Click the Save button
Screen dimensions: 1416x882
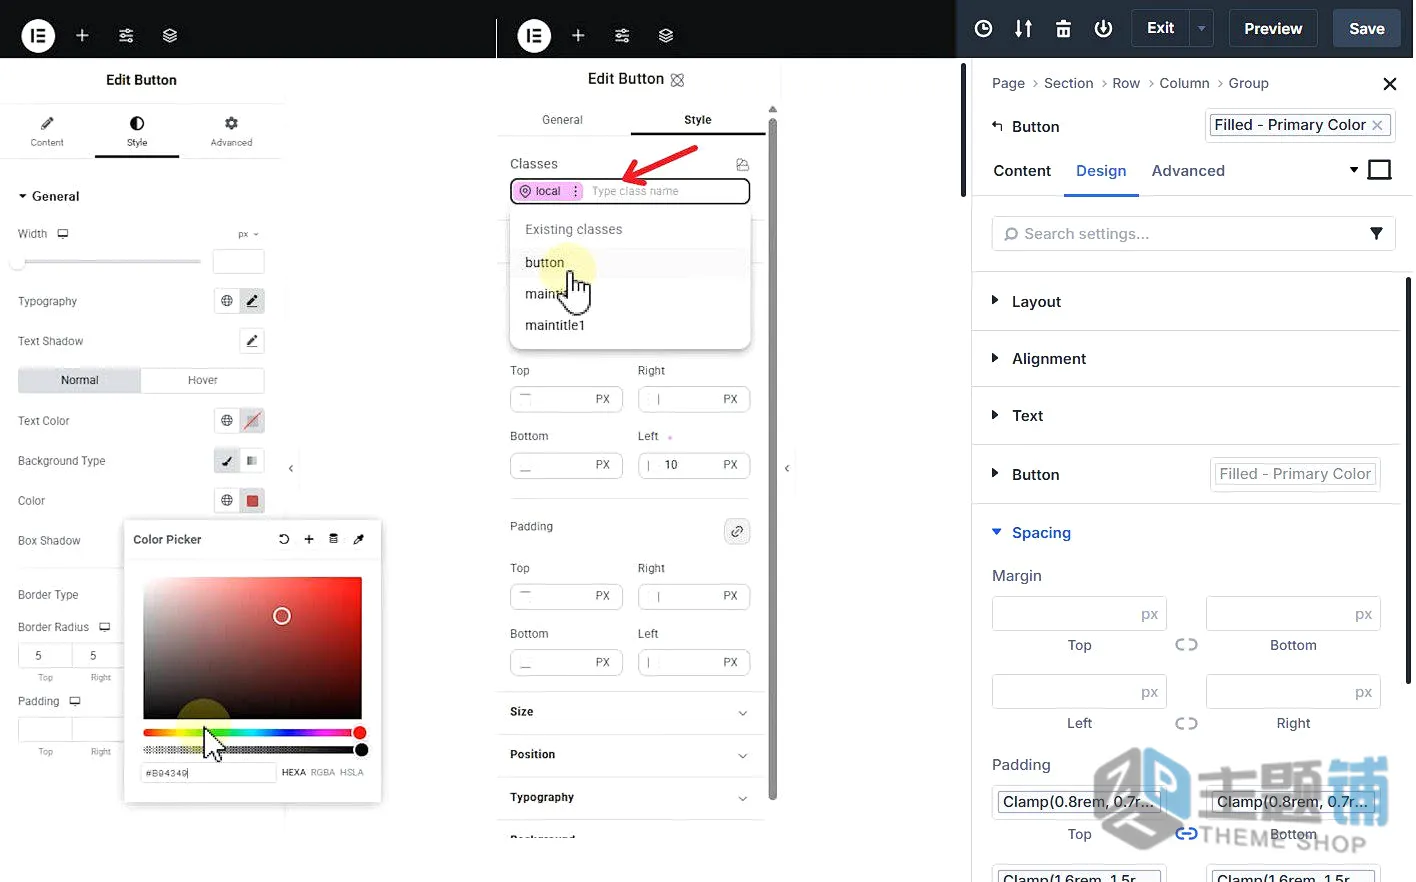[x=1366, y=29]
